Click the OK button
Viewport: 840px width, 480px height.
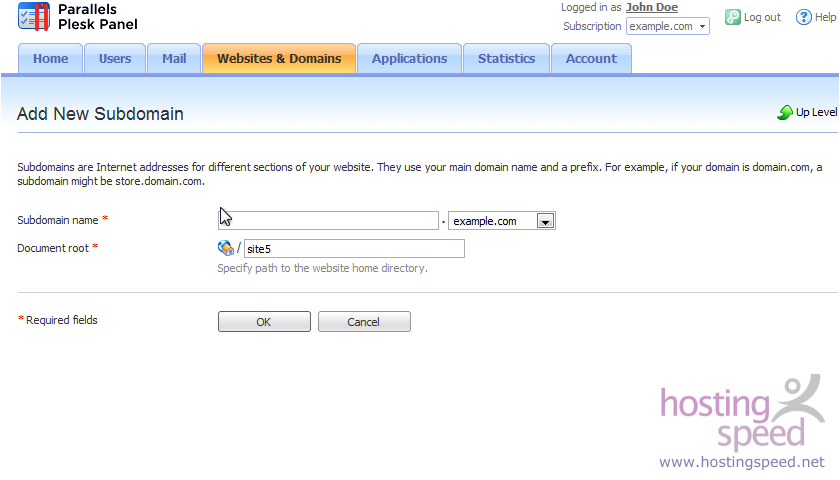point(264,321)
